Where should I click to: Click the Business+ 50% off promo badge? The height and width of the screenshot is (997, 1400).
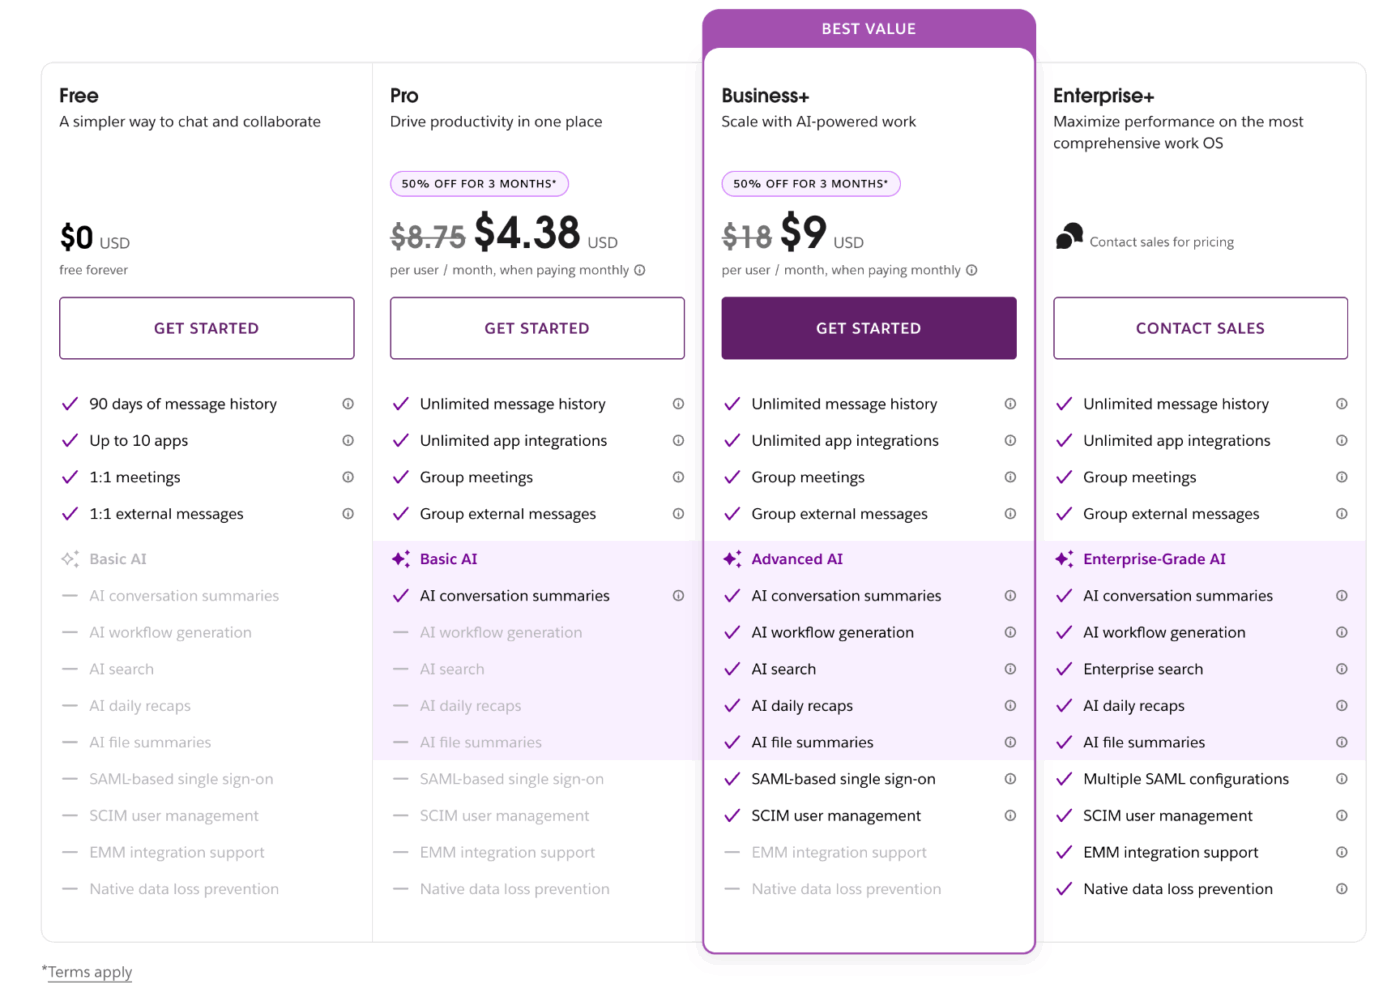click(x=811, y=184)
